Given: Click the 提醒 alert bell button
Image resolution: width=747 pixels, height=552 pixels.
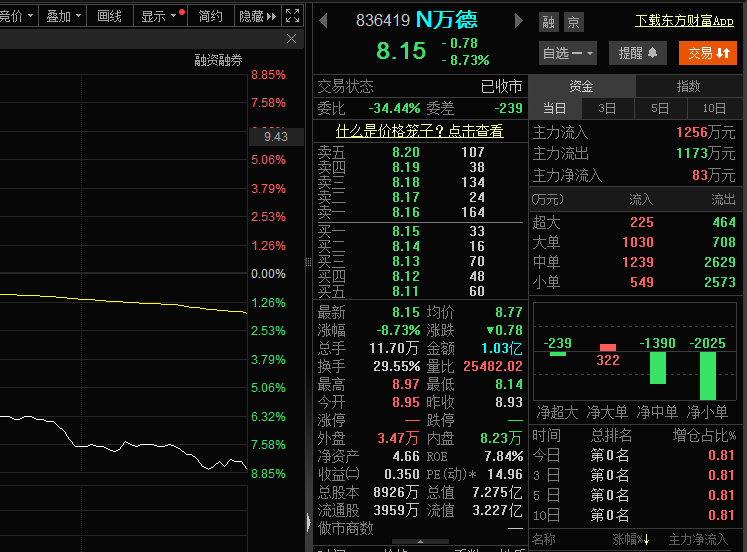Looking at the screenshot, I should (x=637, y=53).
